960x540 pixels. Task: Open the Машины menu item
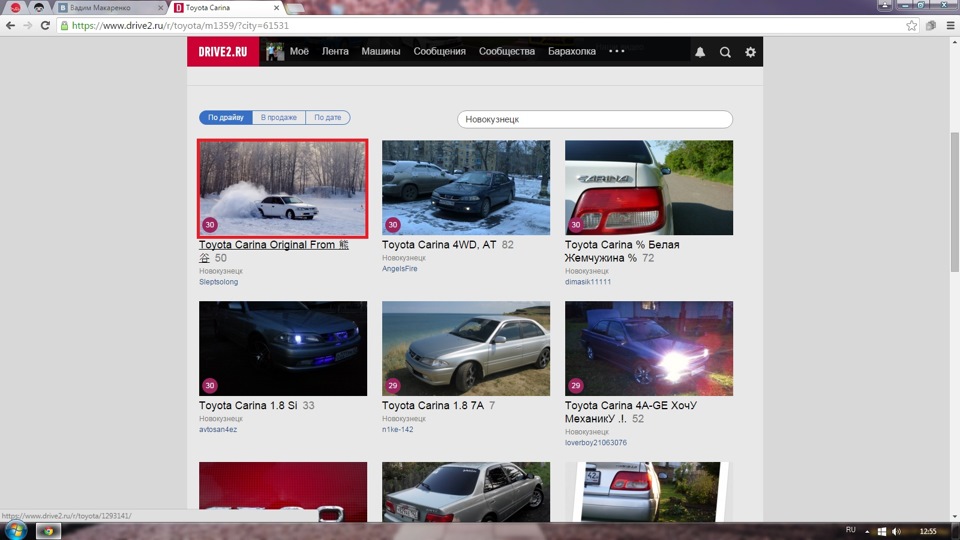tap(381, 51)
